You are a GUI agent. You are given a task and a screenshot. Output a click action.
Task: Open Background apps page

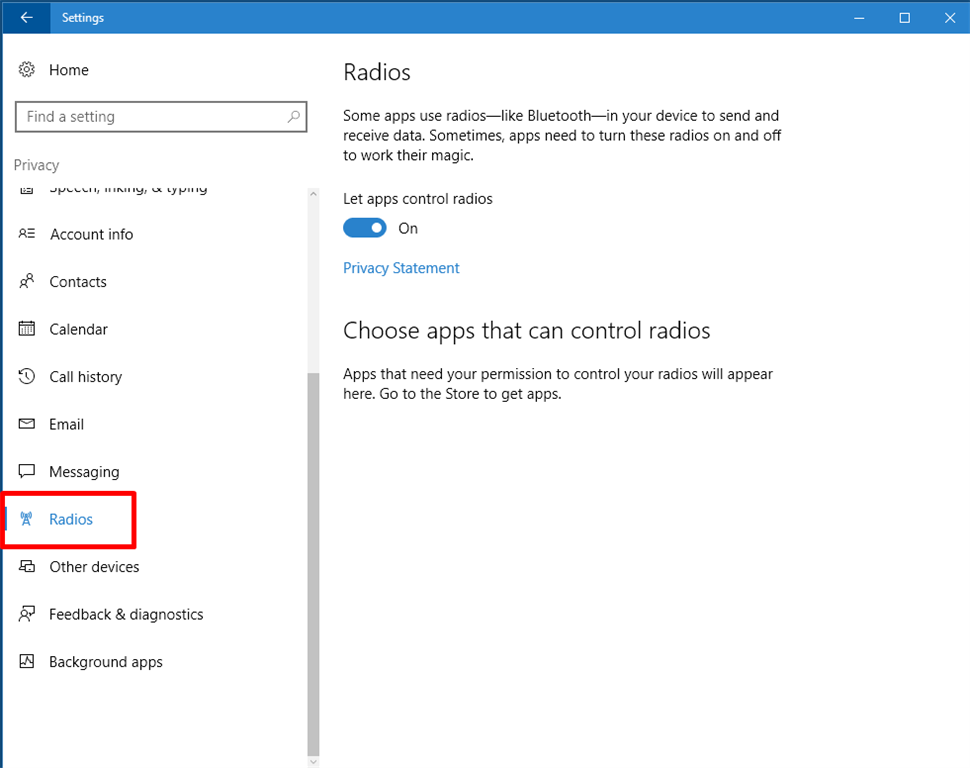[x=106, y=662]
